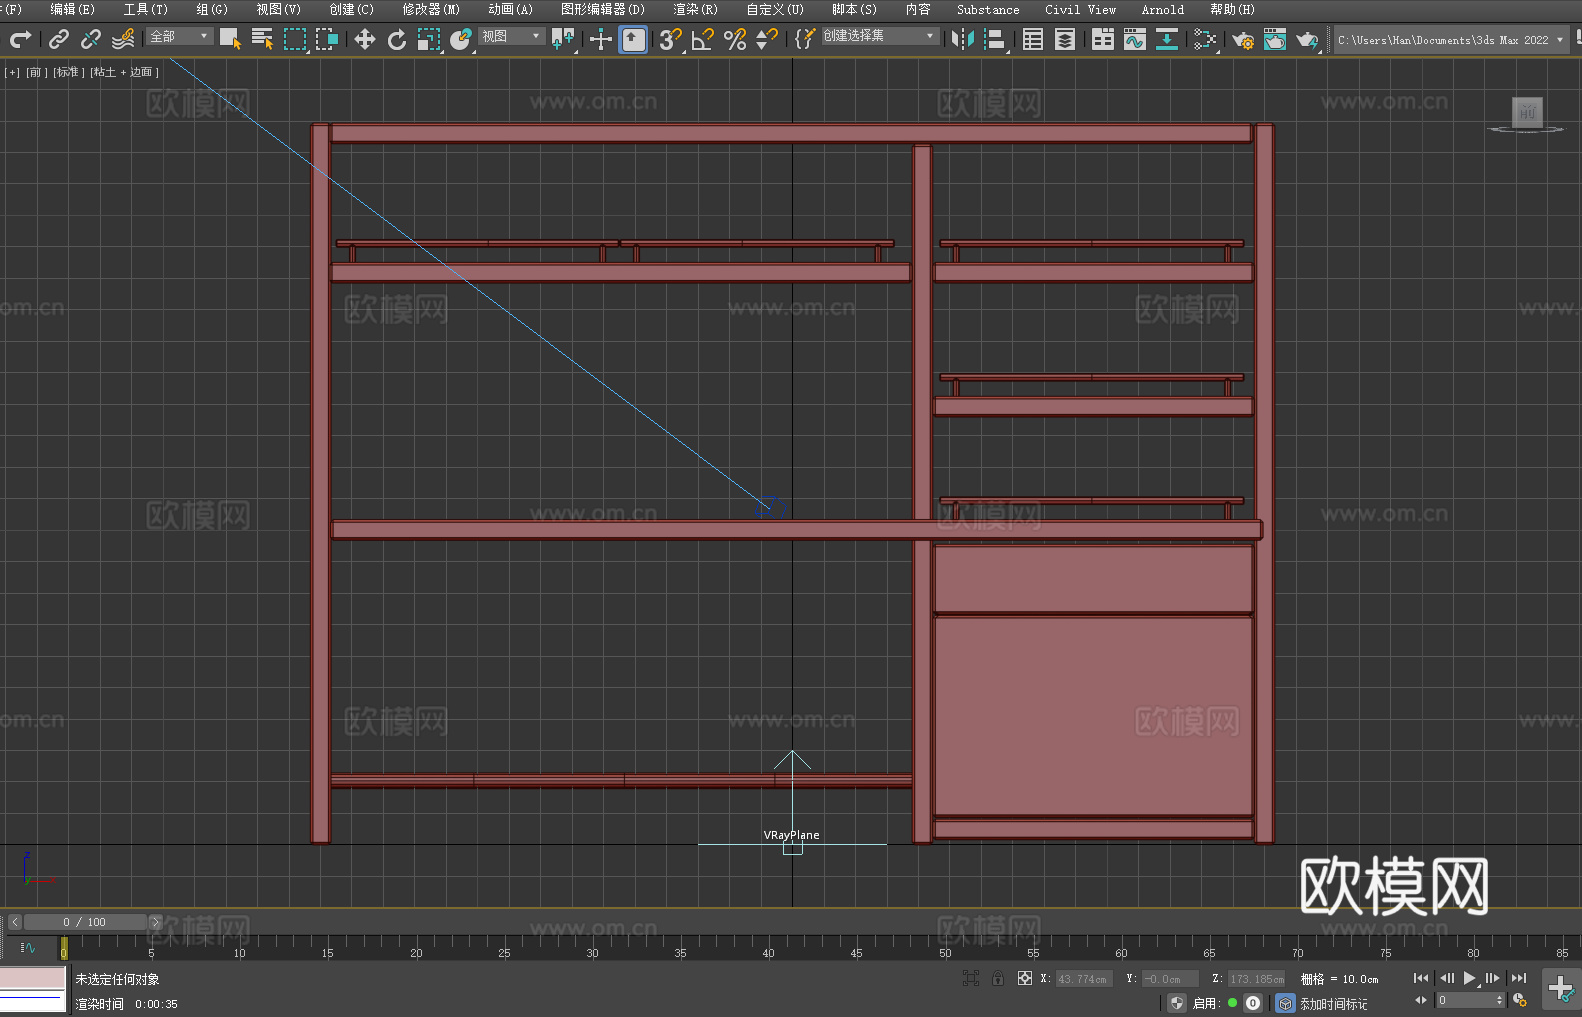1582x1017 pixels.
Task: Activate the Select and Move tool
Action: (x=365, y=39)
